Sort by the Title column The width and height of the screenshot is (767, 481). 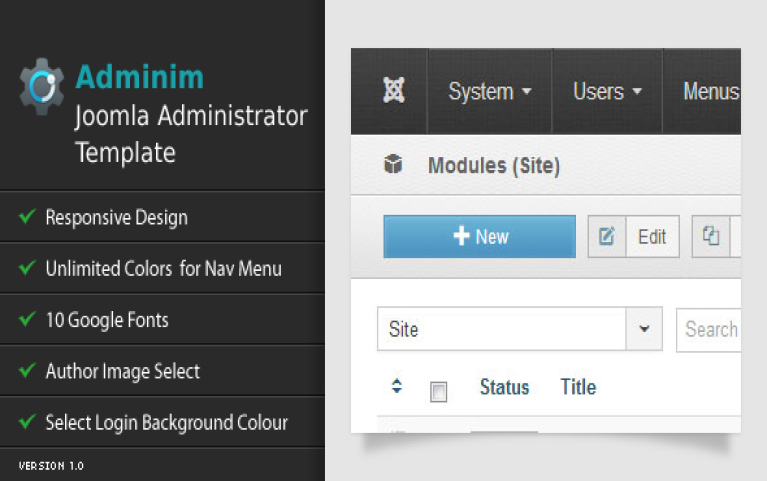click(x=578, y=387)
